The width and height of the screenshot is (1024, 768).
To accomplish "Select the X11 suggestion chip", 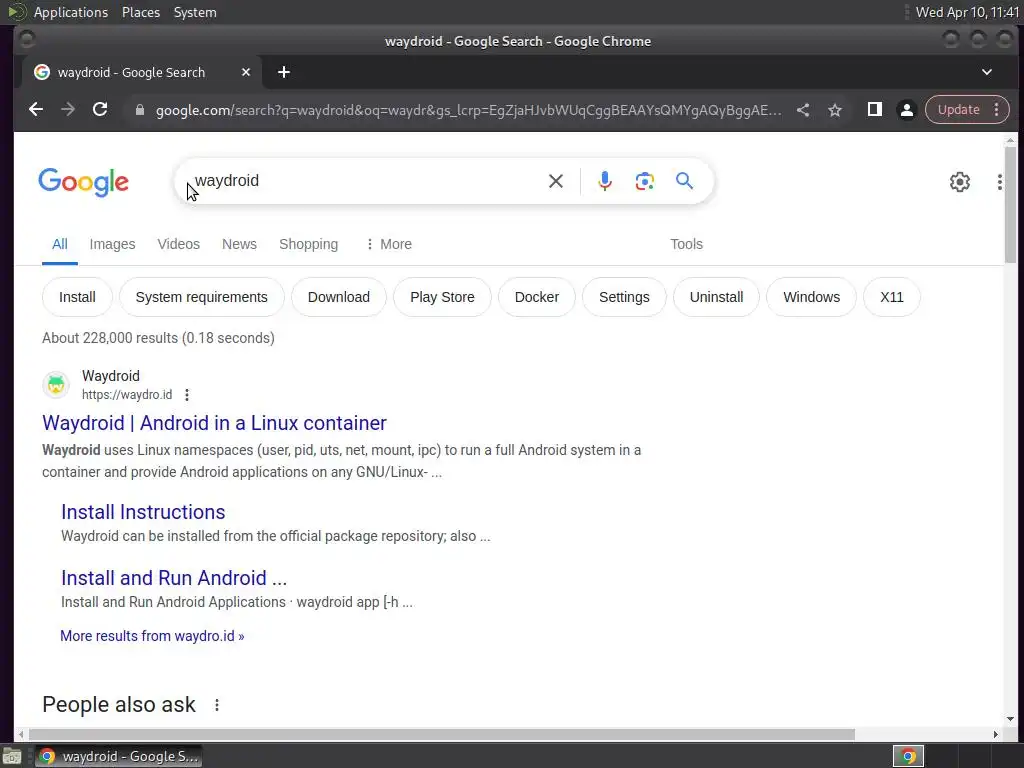I will coord(891,297).
